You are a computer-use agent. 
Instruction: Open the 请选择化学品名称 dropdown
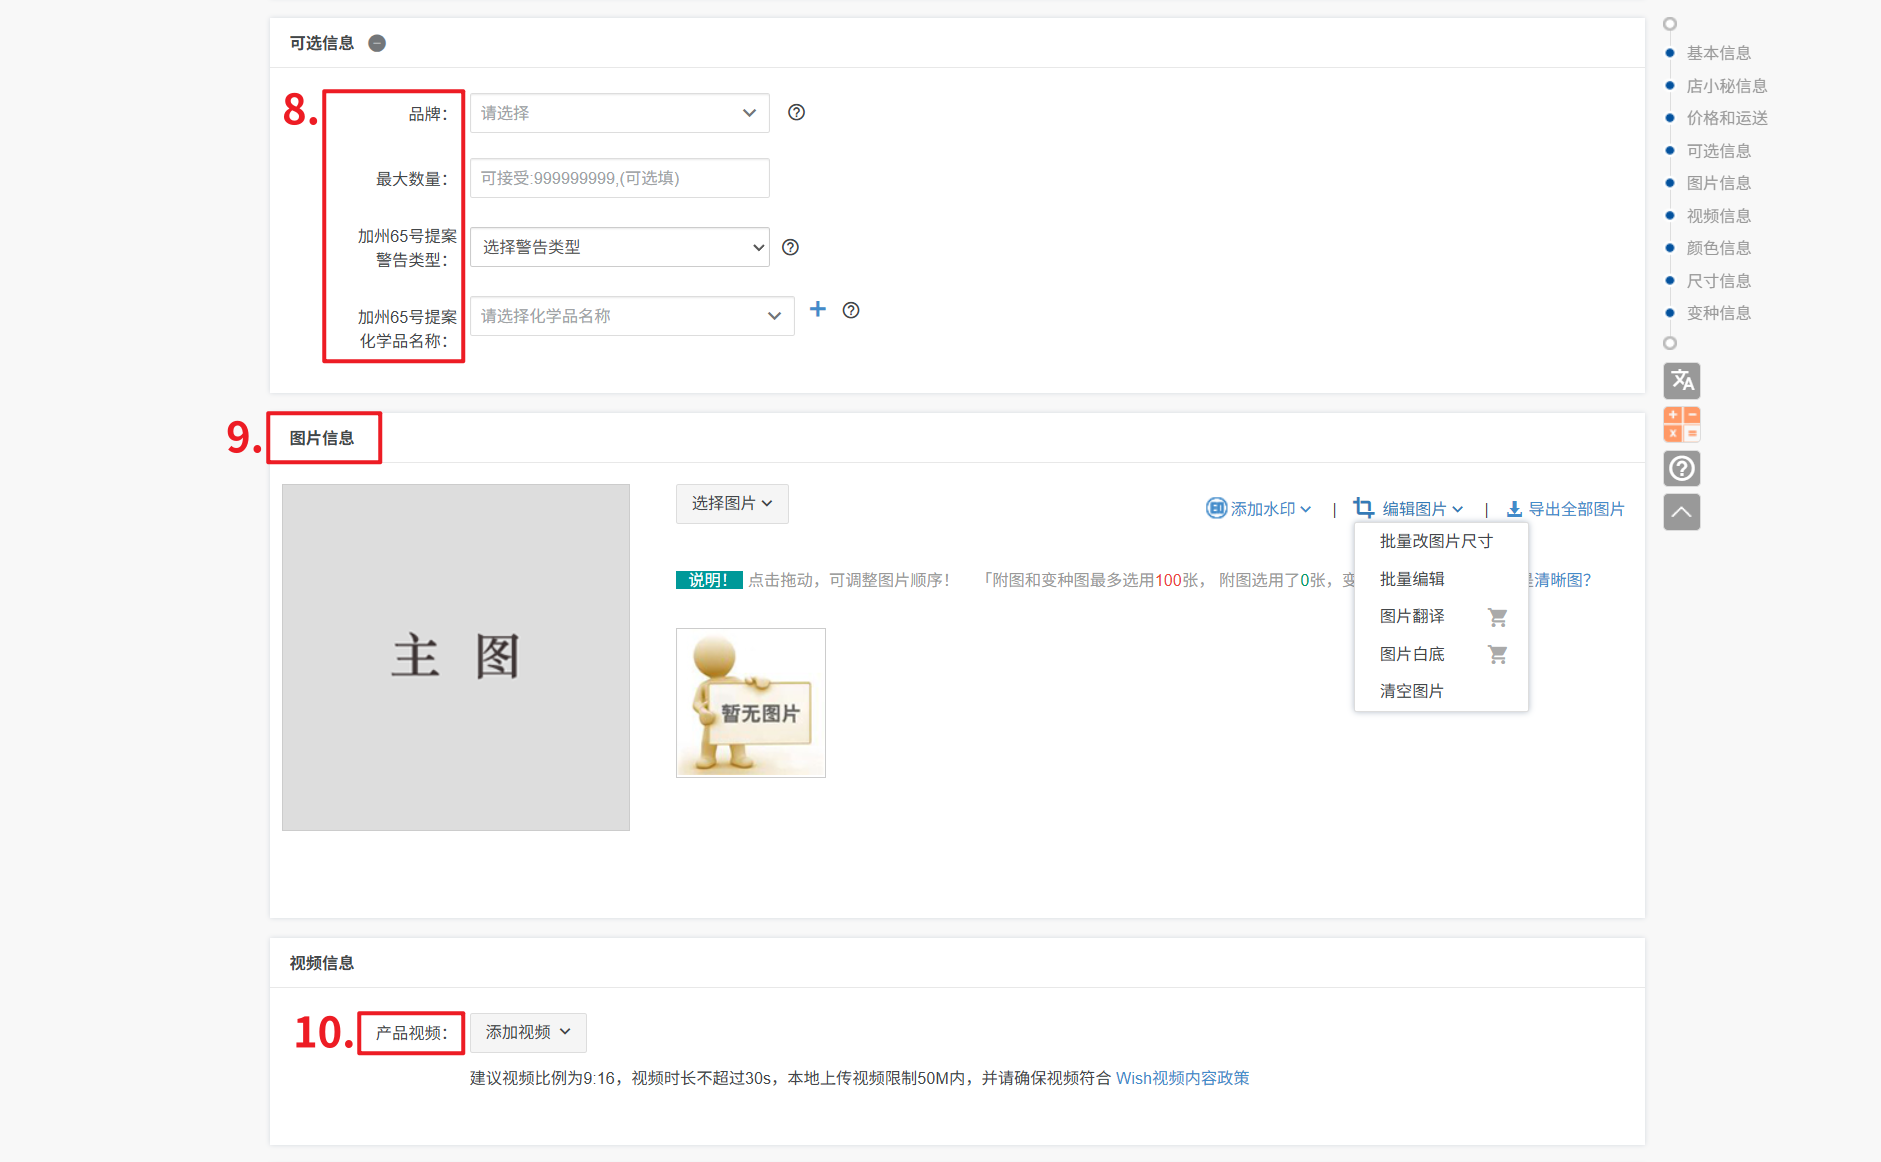[x=631, y=316]
